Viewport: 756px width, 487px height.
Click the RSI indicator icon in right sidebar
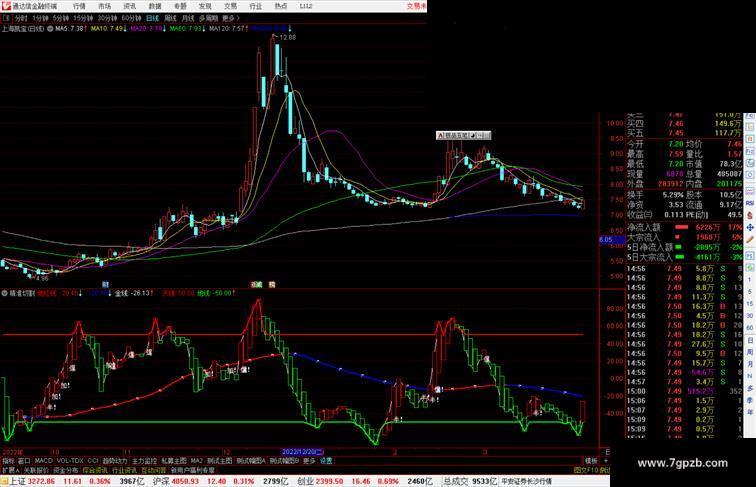(x=750, y=203)
